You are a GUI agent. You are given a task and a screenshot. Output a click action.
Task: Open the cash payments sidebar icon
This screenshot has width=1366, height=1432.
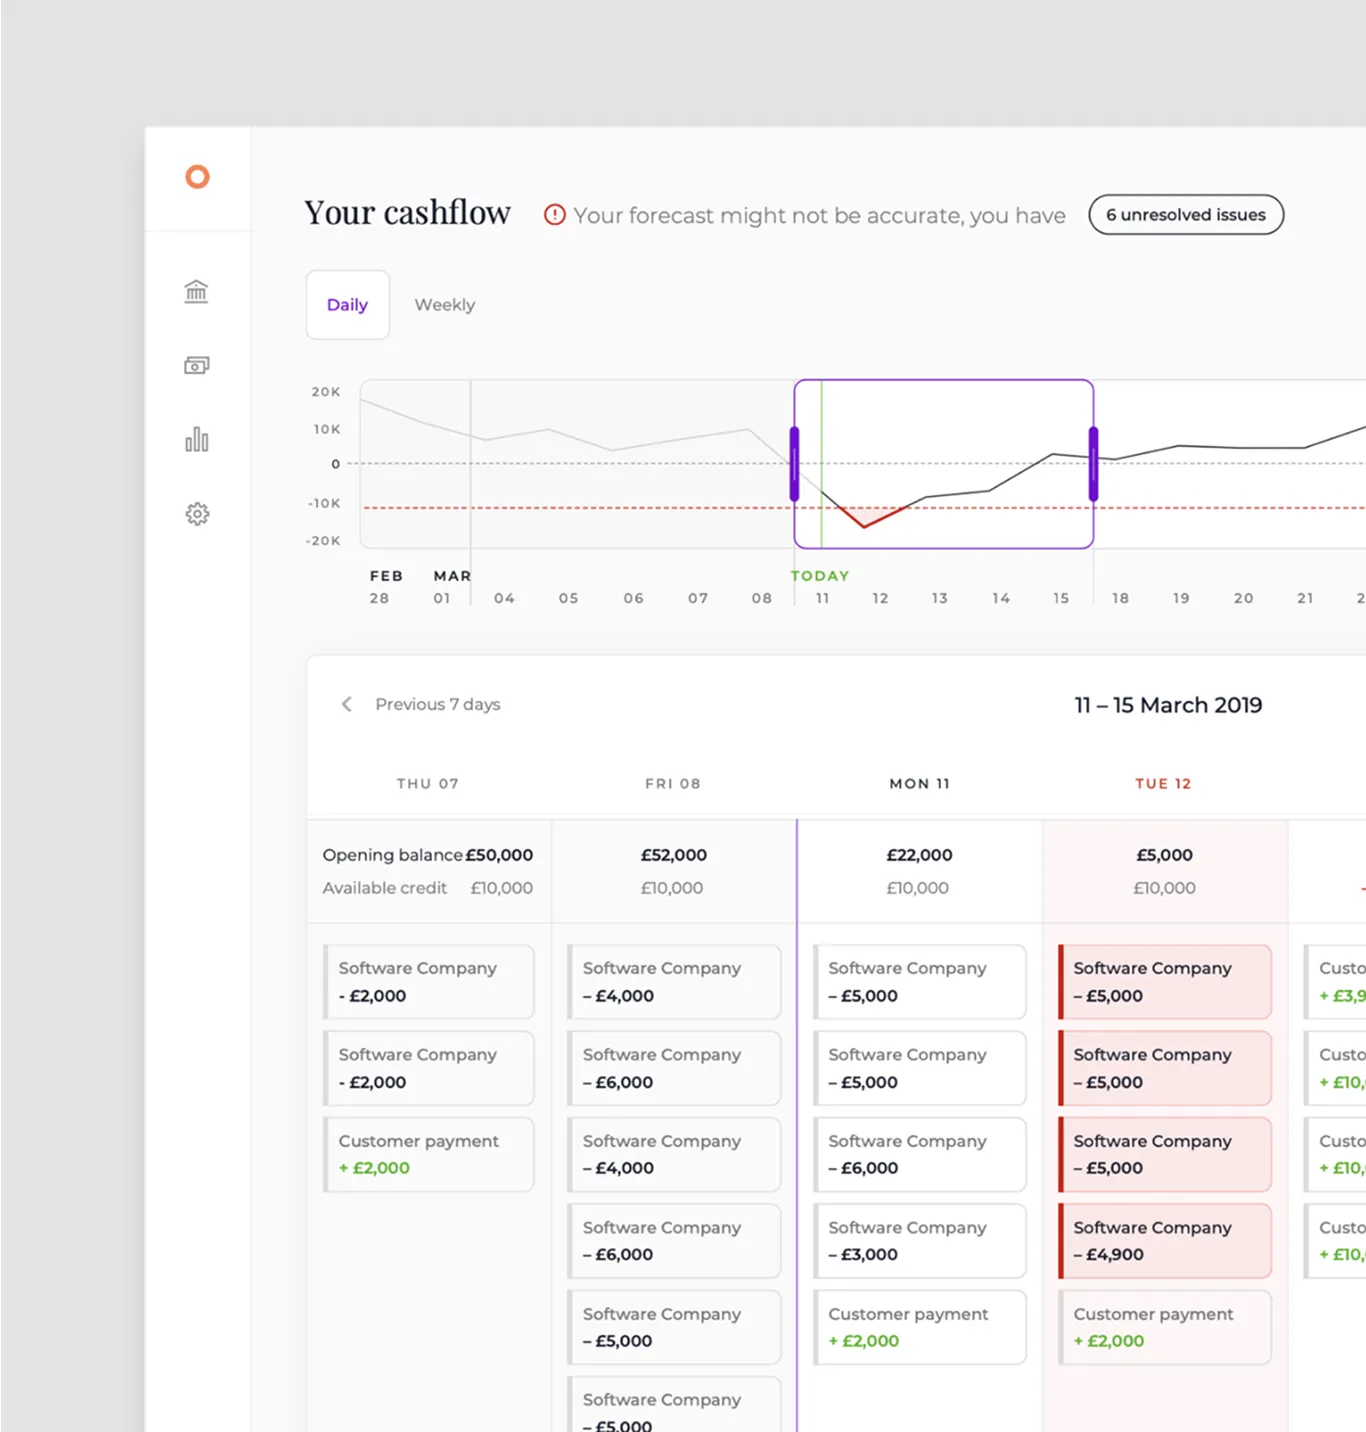pyautogui.click(x=196, y=365)
